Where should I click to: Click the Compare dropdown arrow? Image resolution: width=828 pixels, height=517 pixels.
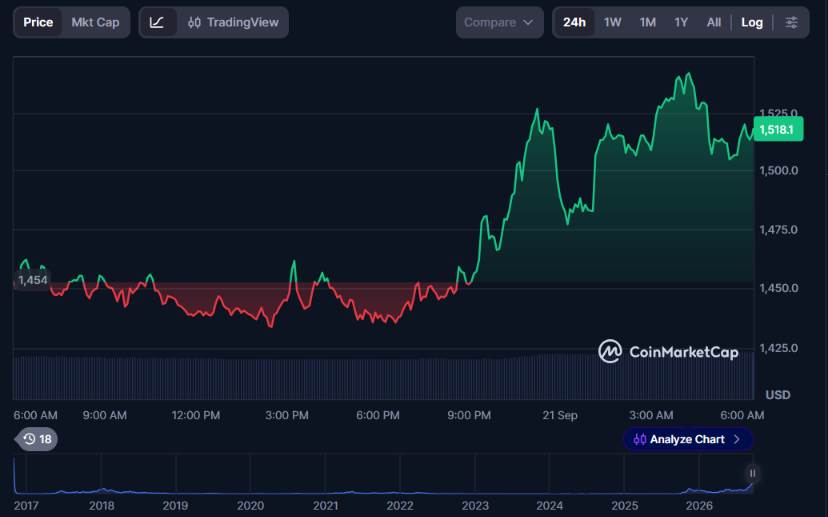(528, 23)
